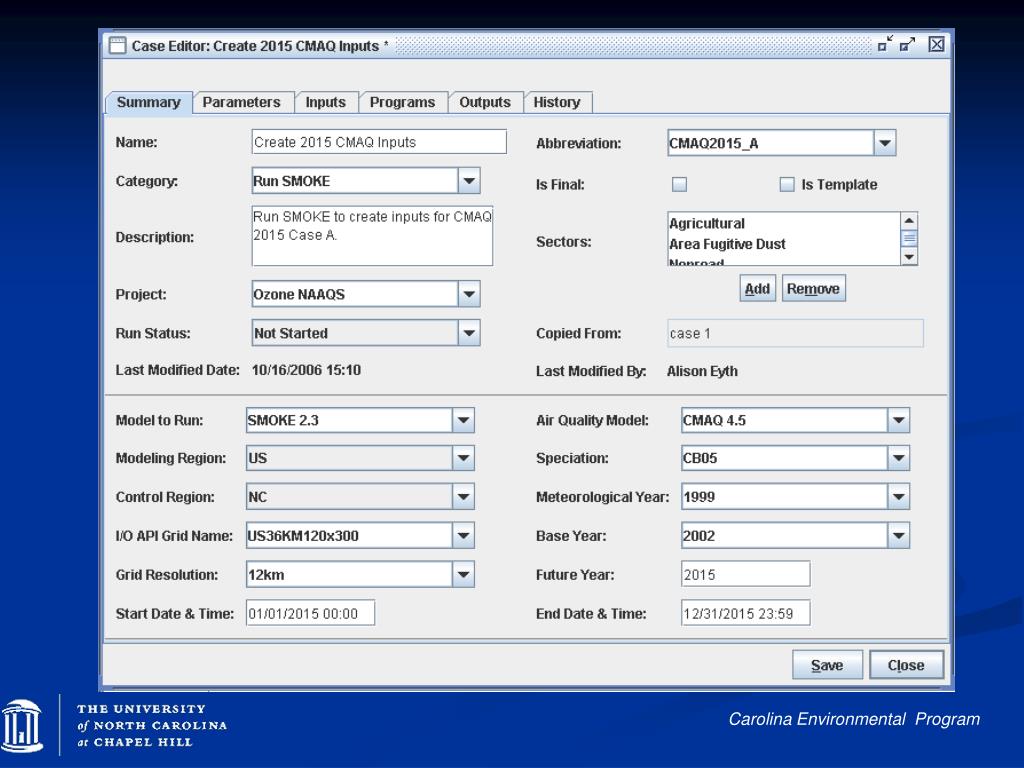Click the Future Year field showing 2015
This screenshot has height=768, width=1024.
[745, 574]
